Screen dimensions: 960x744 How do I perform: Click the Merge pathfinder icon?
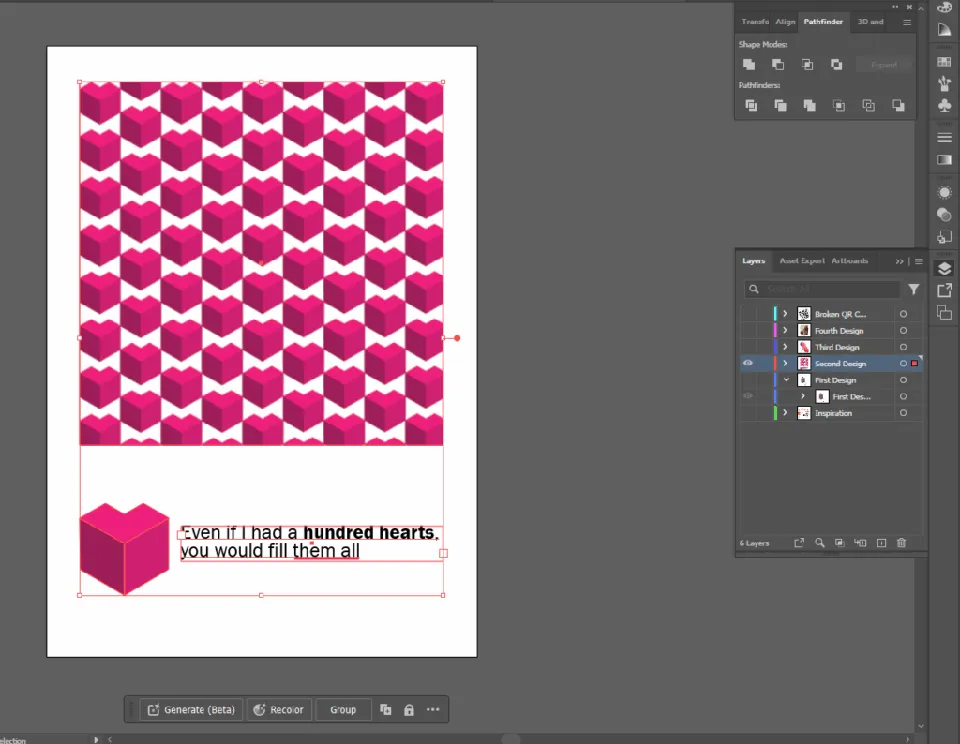click(x=809, y=105)
